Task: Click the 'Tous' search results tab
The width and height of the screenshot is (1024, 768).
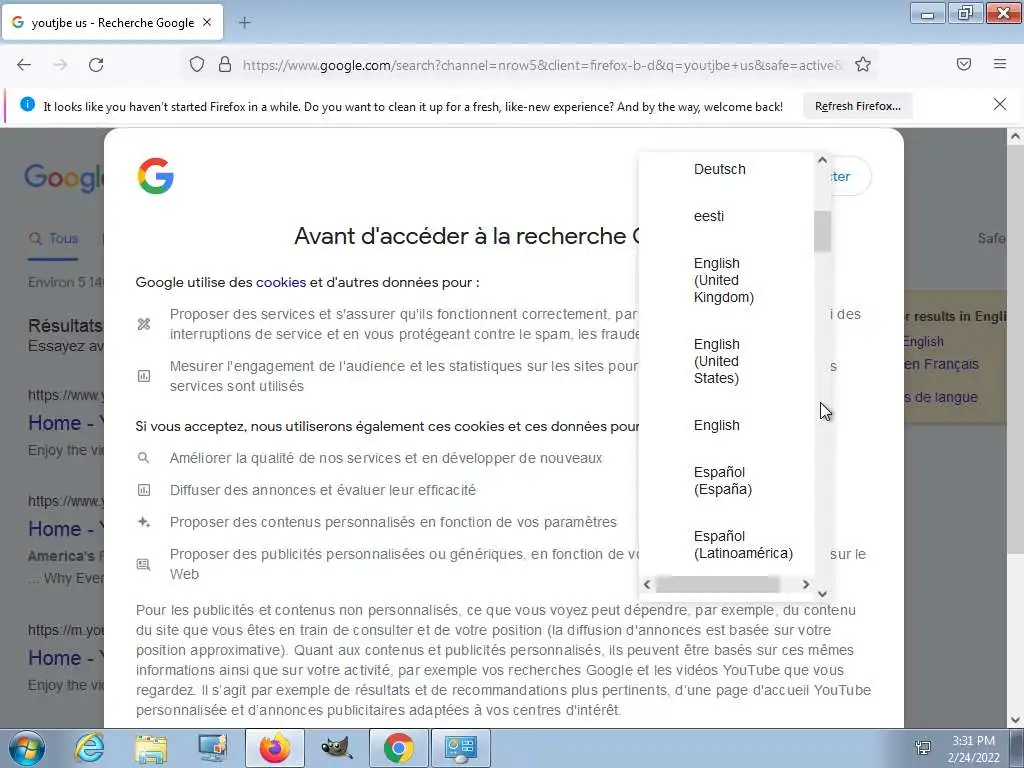Action: click(x=54, y=238)
